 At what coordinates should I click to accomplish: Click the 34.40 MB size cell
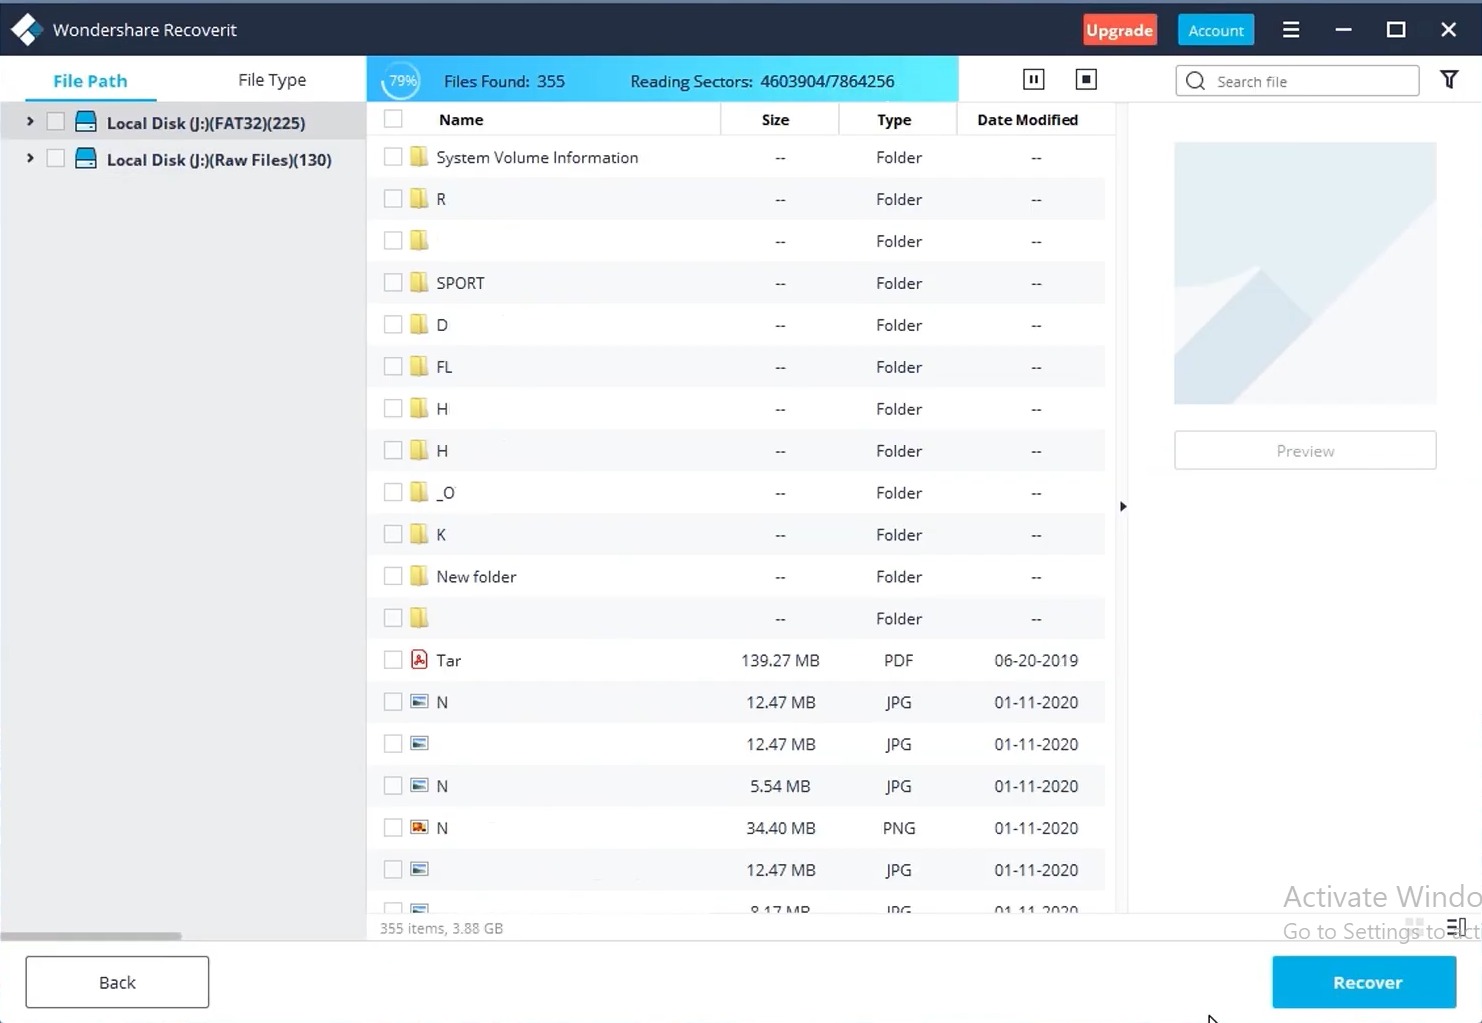780,828
